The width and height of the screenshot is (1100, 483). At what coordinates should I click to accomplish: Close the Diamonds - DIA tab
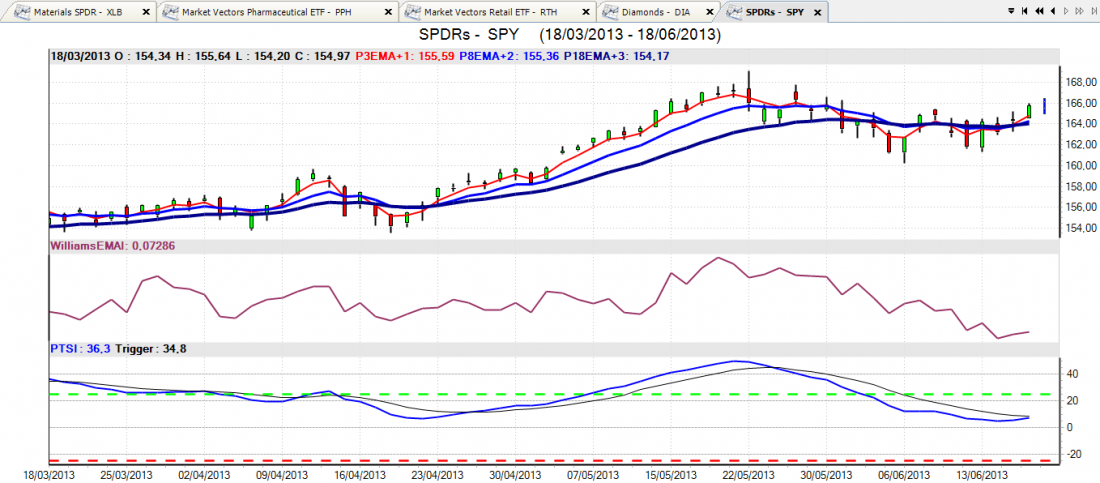pos(707,12)
